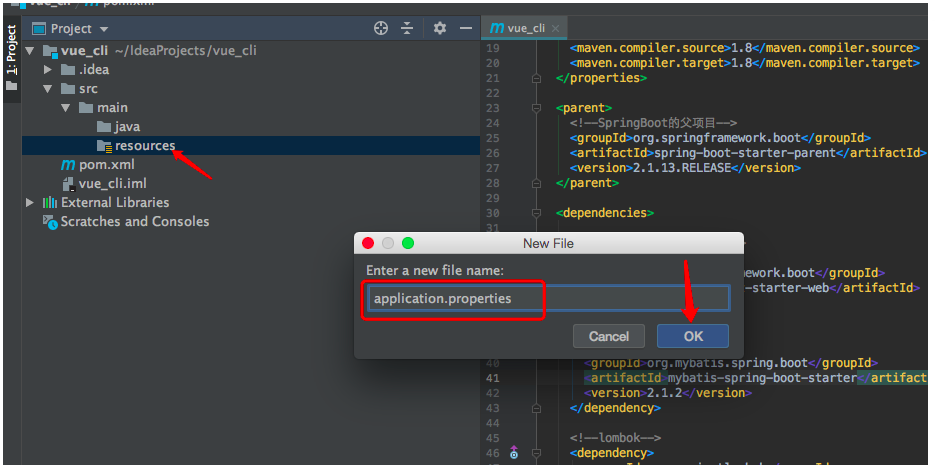Fold the parent closing tag at line 28
The image size is (935, 469).
coord(536,183)
